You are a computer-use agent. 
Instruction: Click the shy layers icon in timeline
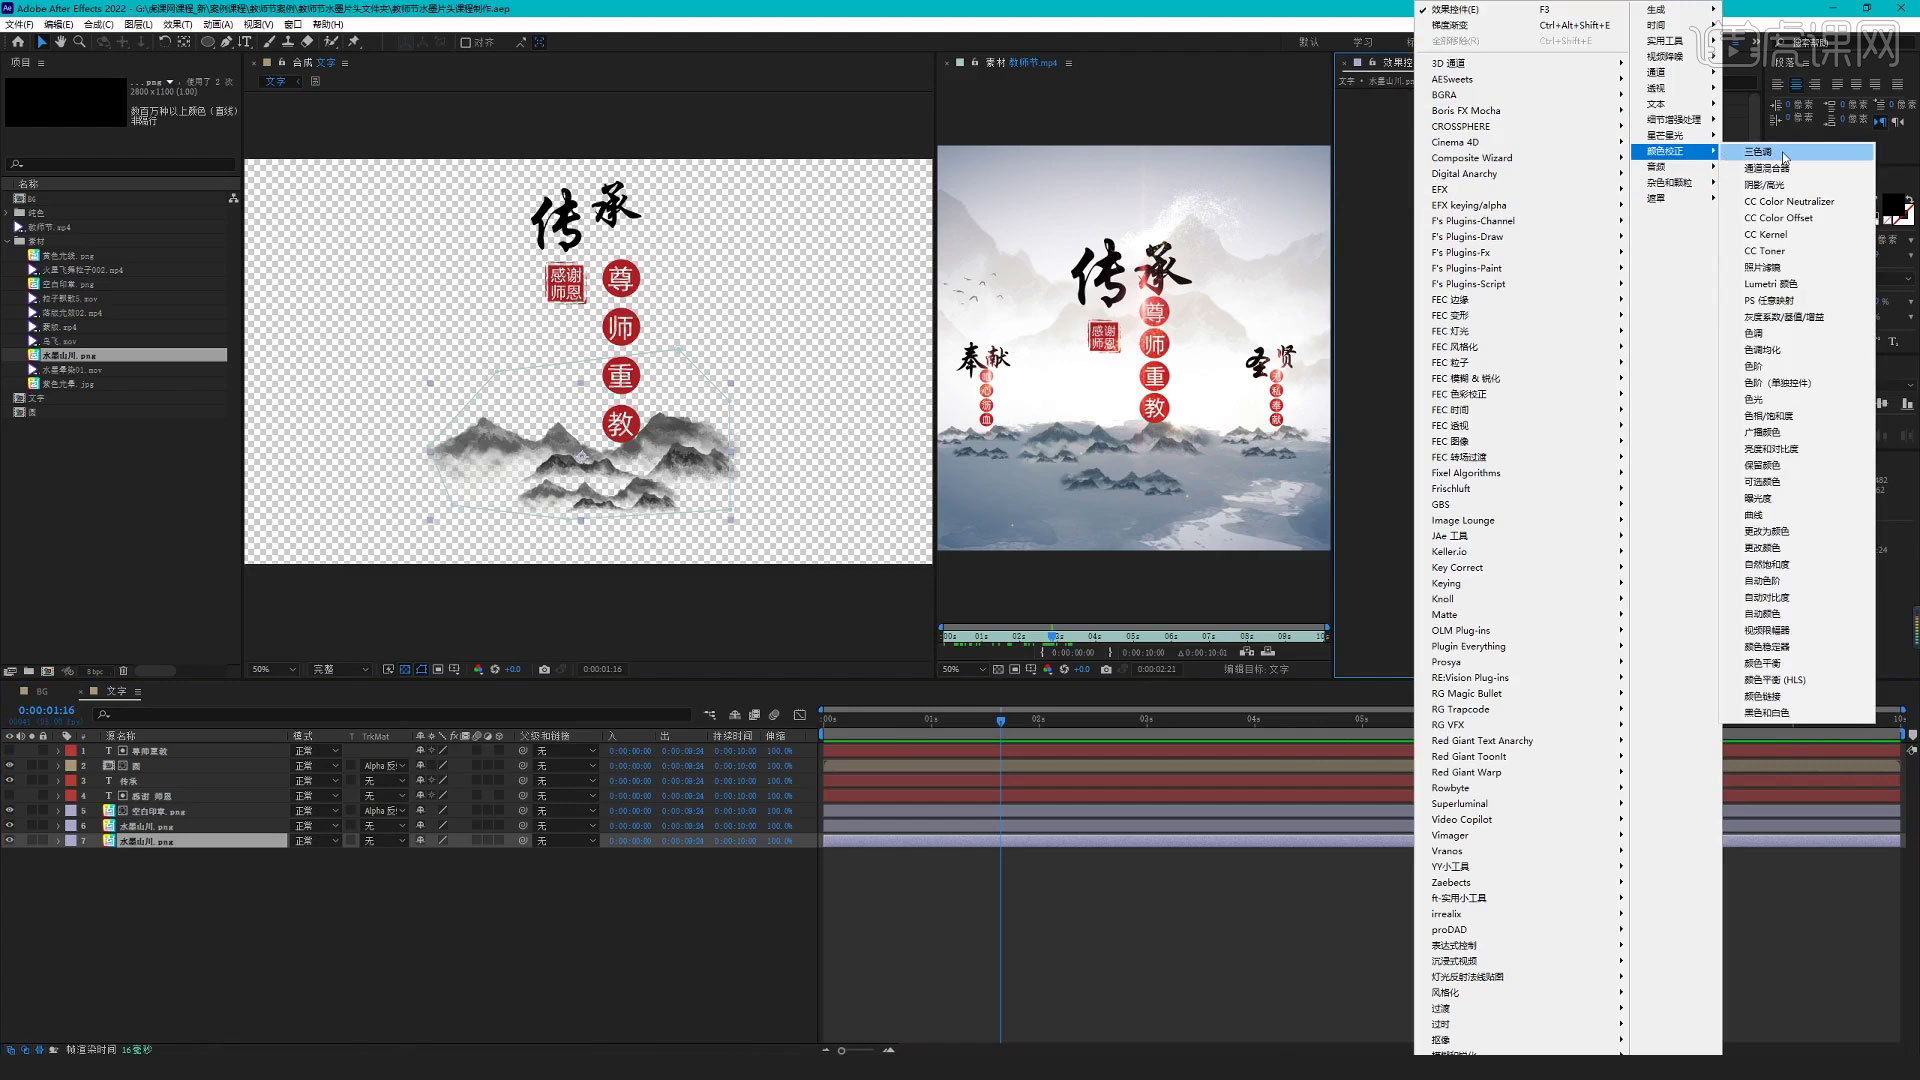point(735,714)
